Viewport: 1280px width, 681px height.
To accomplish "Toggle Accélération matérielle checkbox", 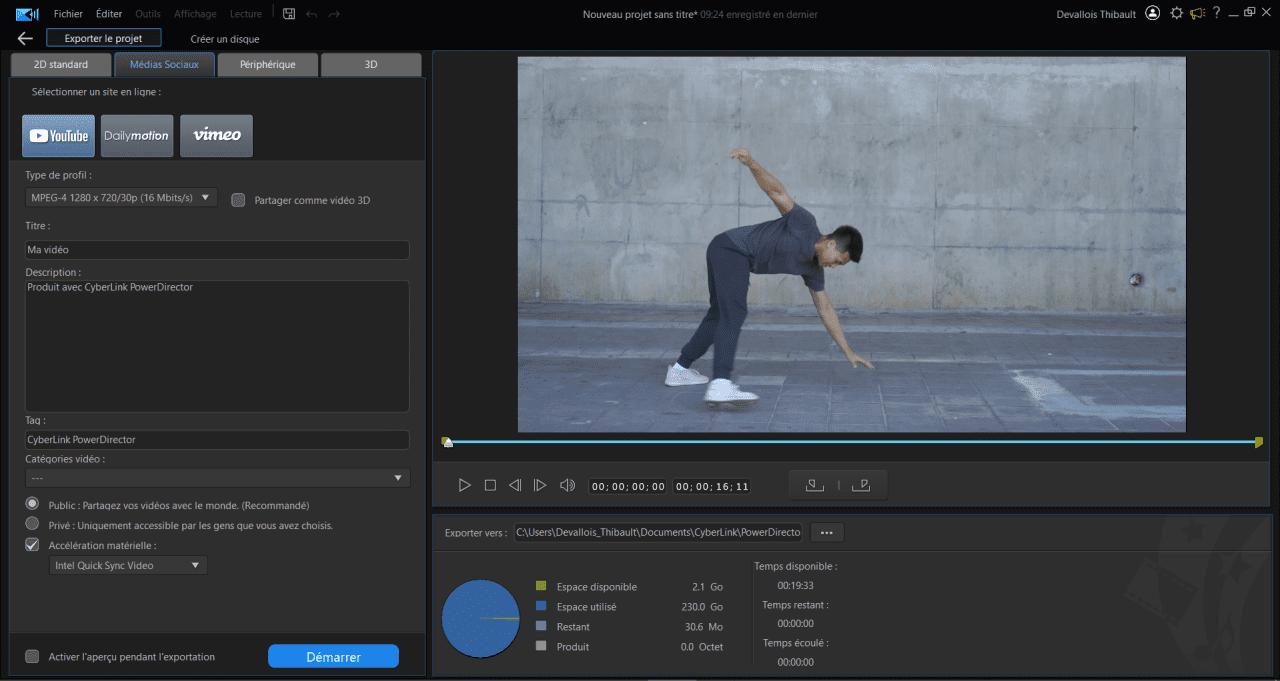I will click(32, 545).
